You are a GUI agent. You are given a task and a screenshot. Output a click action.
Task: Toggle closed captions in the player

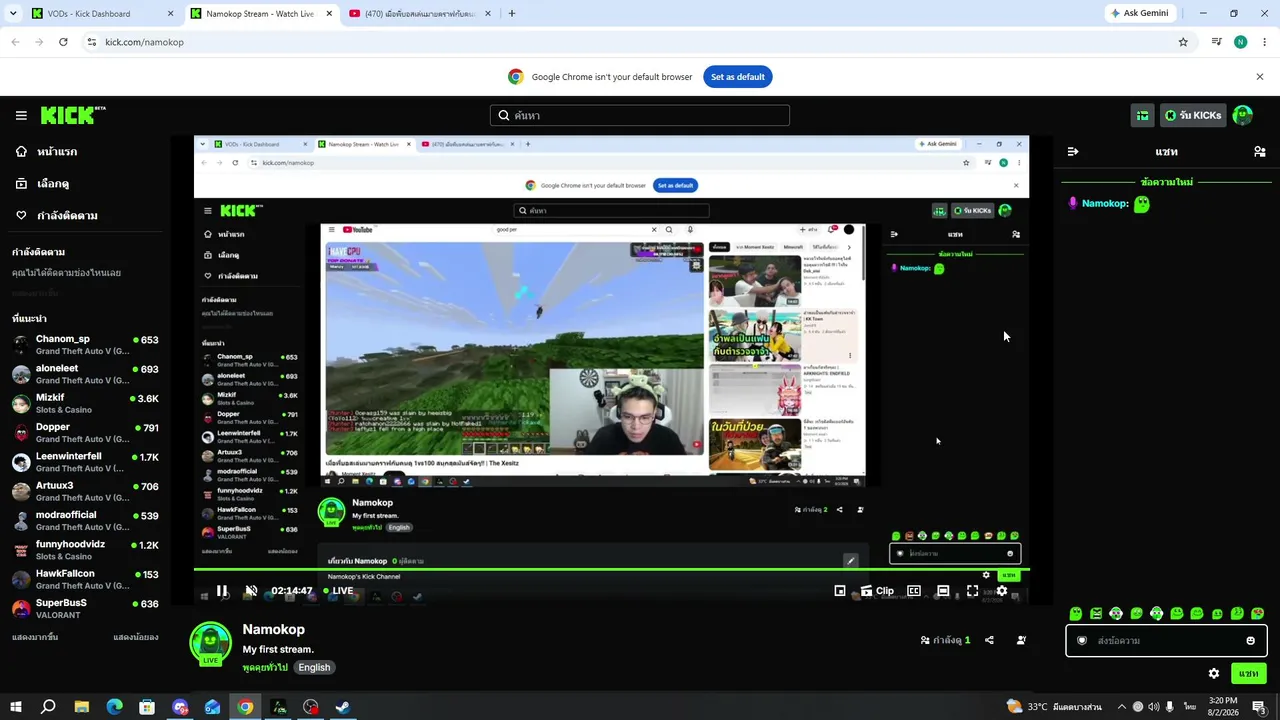[x=914, y=591]
